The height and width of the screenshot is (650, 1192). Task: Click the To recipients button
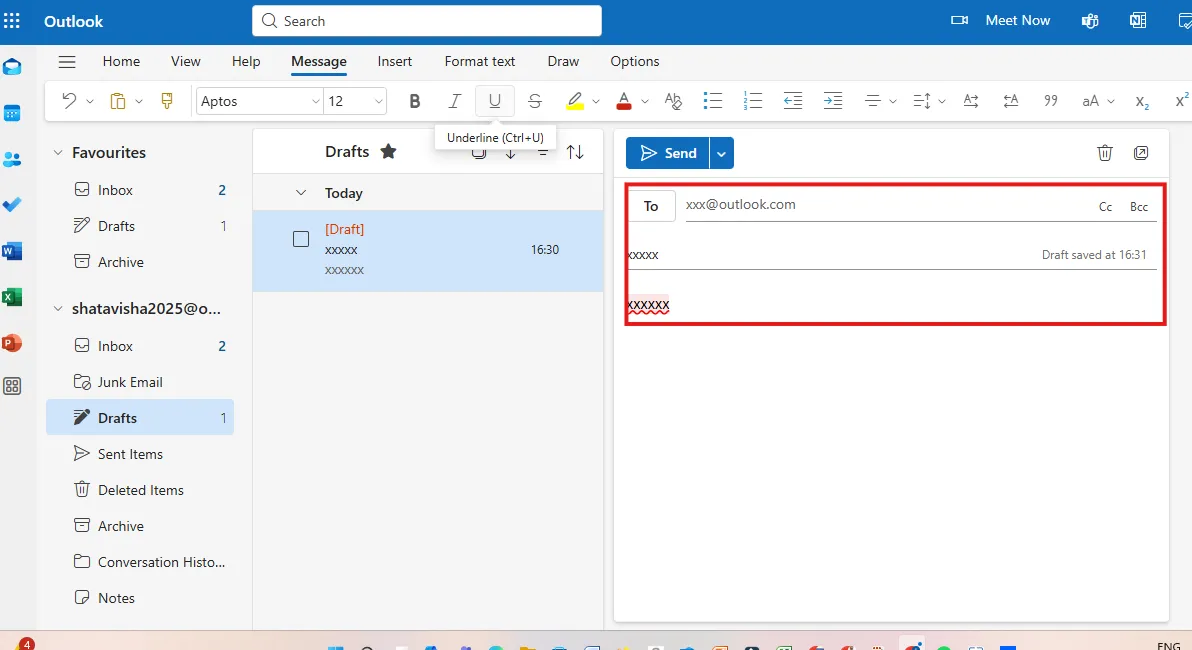(x=651, y=206)
